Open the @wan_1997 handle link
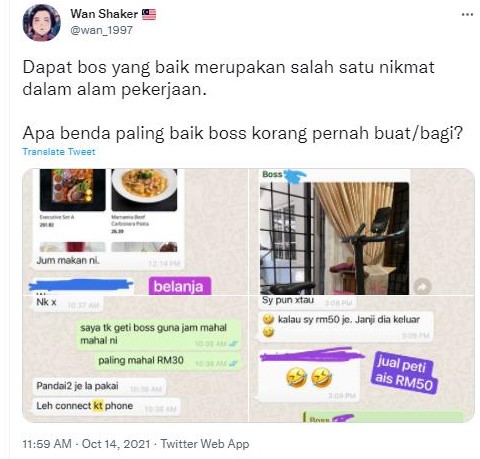The image size is (480, 459). [101, 30]
